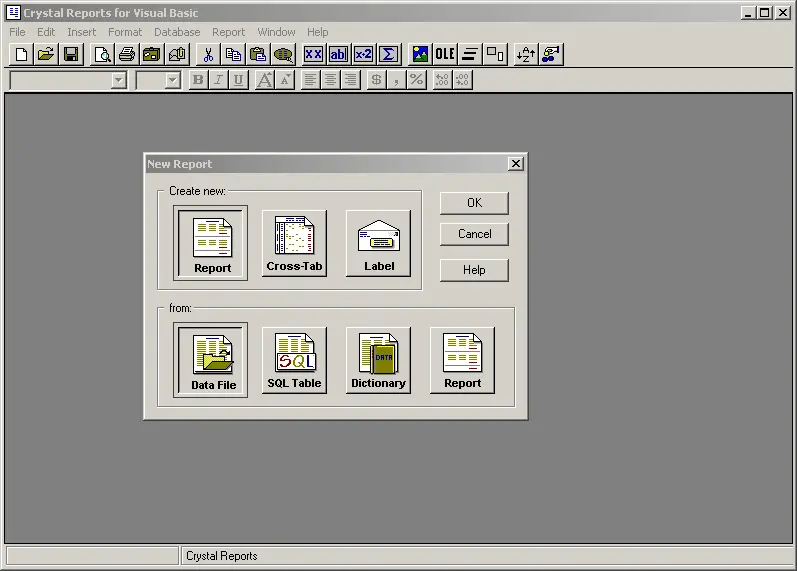This screenshot has width=797, height=571.
Task: Click the Crystal Reports title bar icon
Action: click(x=13, y=13)
